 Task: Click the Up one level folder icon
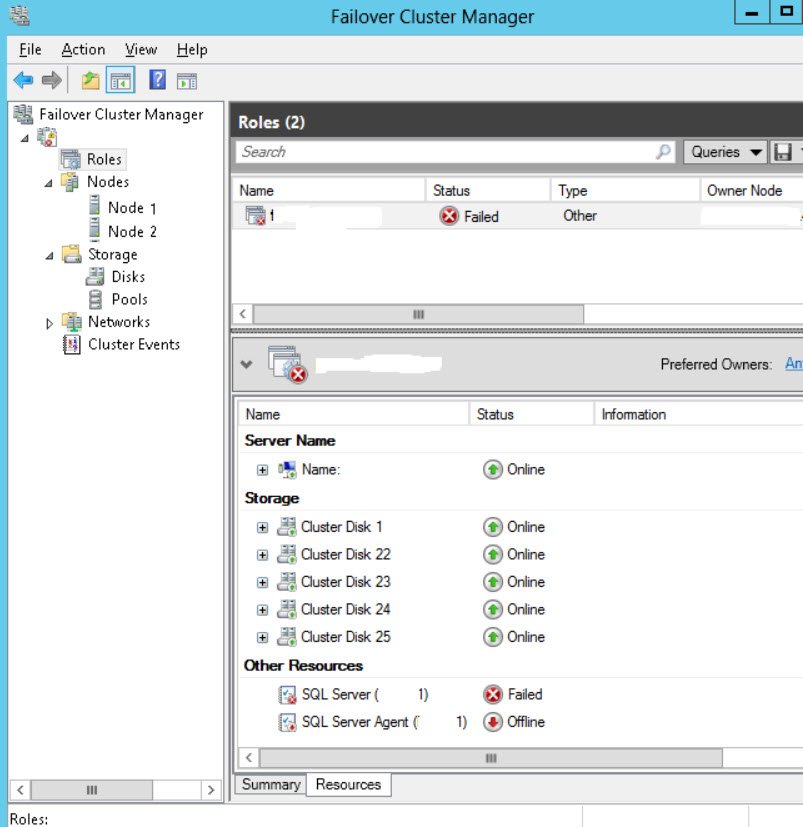point(90,81)
